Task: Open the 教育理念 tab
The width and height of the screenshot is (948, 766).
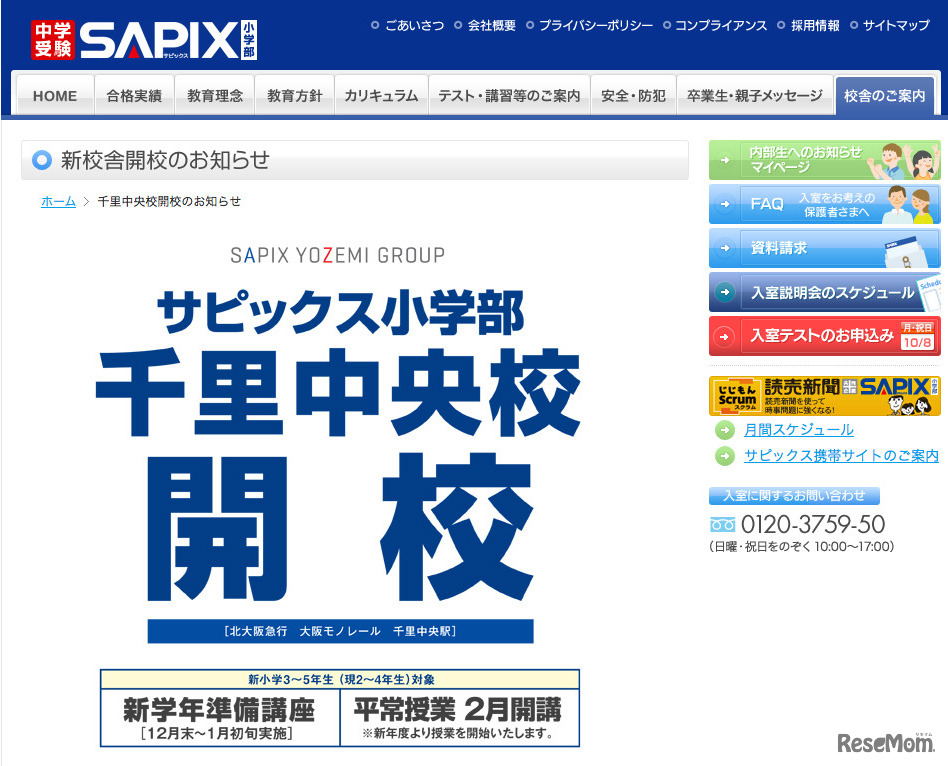Action: point(215,95)
